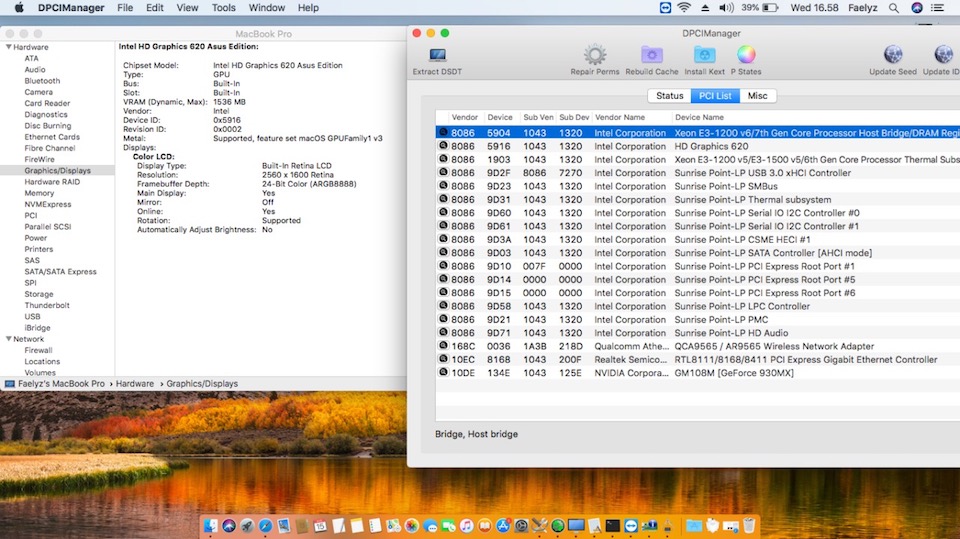Open the Edit menu
This screenshot has height=539, width=960.
coord(154,8)
